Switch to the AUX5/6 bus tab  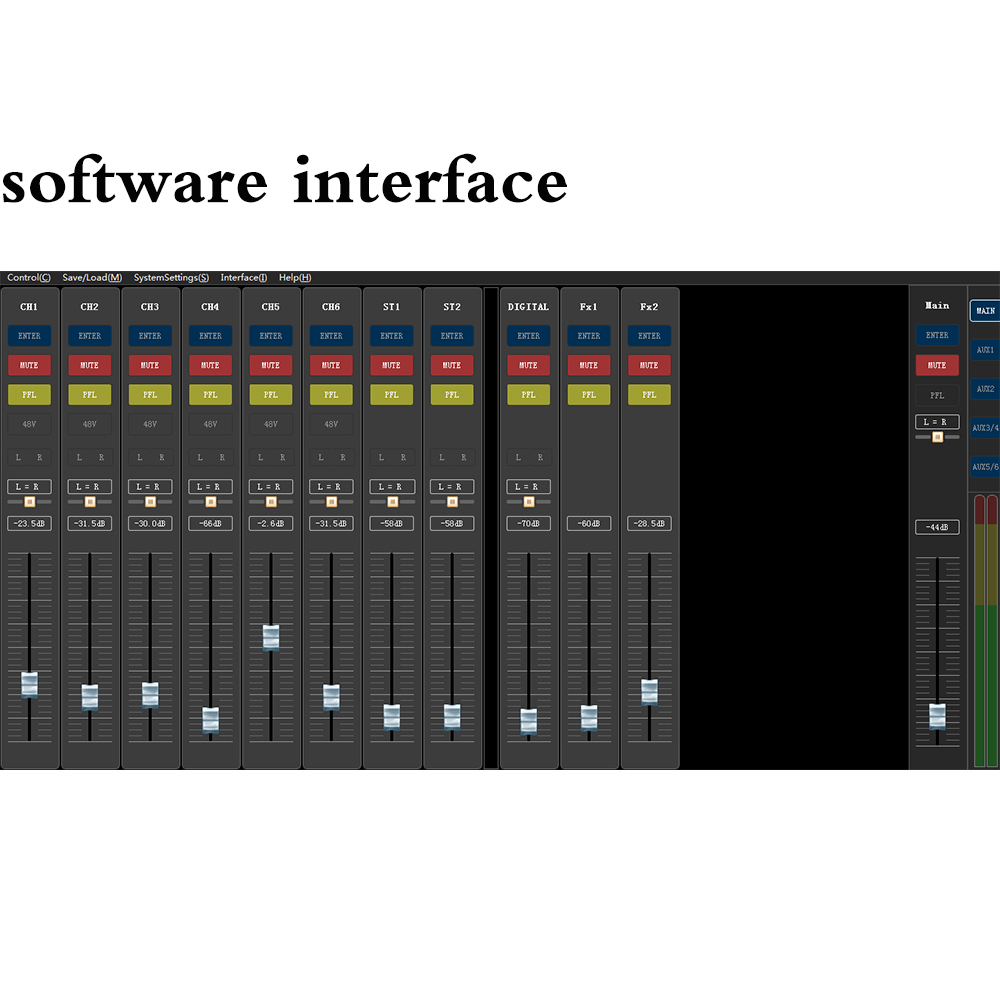tap(985, 467)
